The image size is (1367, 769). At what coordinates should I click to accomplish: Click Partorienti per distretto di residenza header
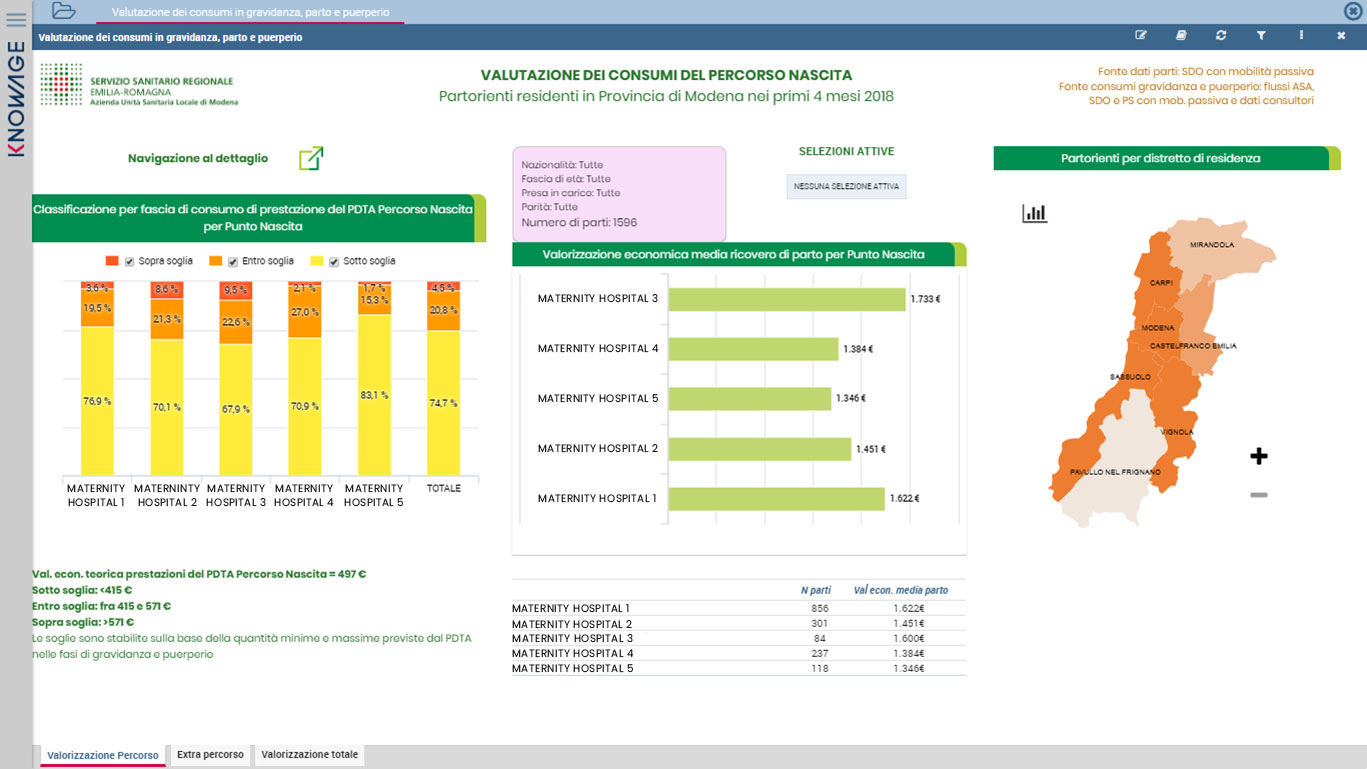pos(1160,158)
